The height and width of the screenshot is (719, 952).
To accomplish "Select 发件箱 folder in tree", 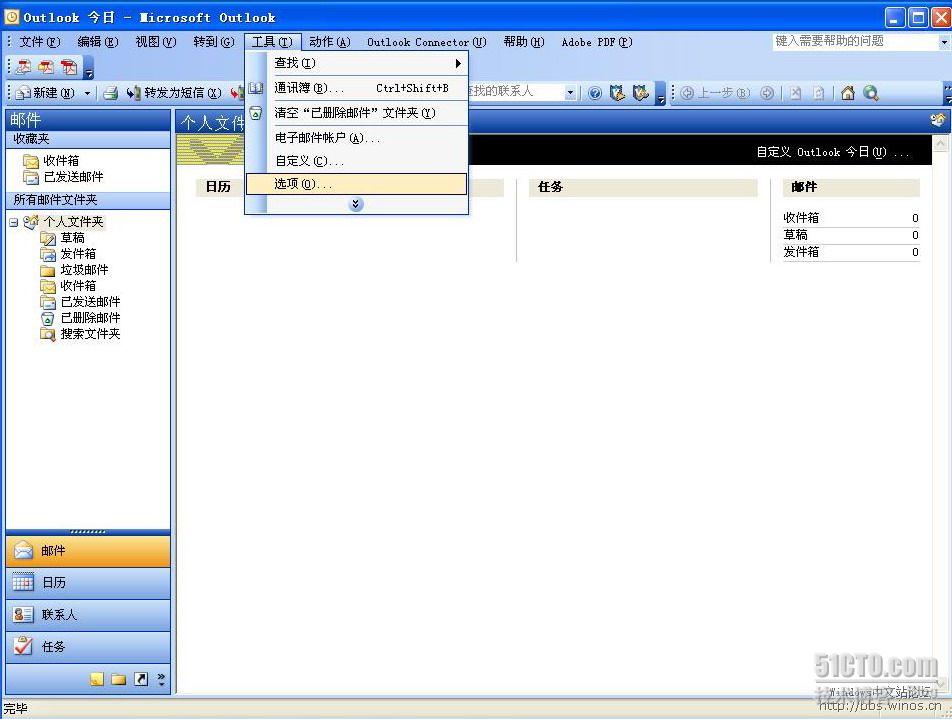I will click(x=78, y=254).
